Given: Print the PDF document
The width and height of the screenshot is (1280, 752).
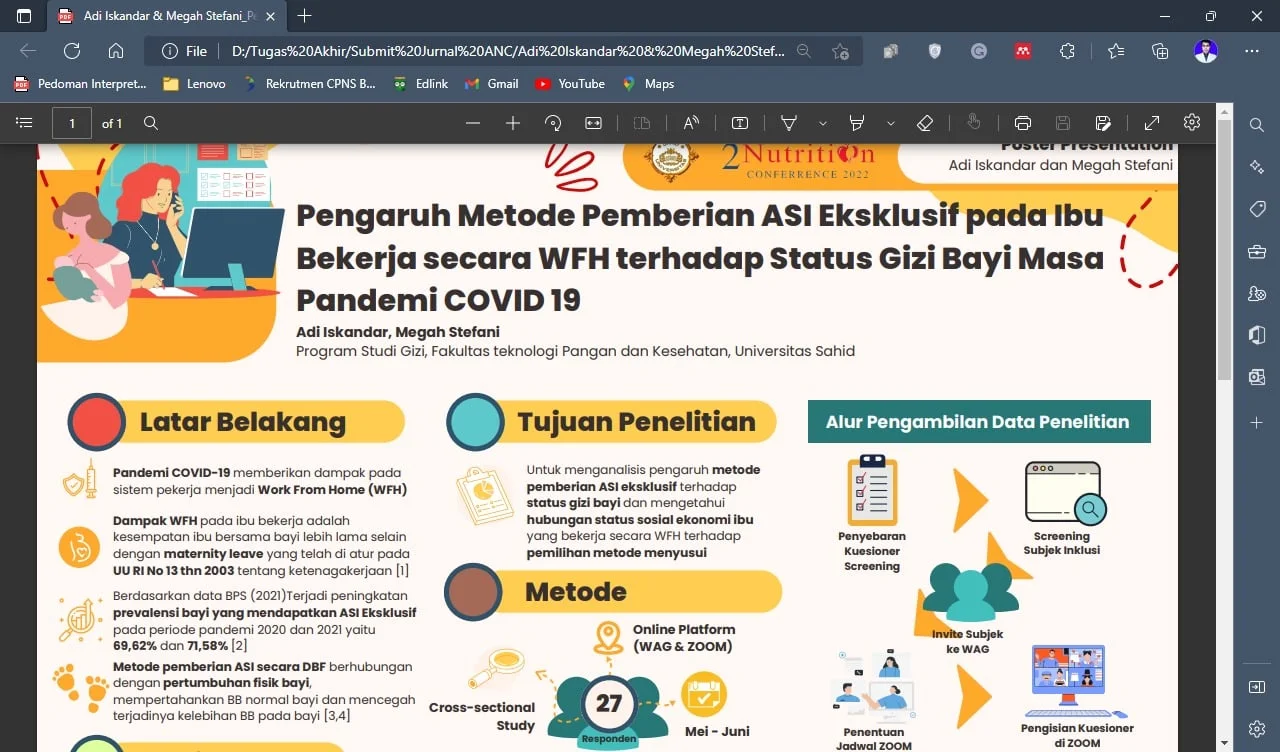Looking at the screenshot, I should (x=1023, y=123).
